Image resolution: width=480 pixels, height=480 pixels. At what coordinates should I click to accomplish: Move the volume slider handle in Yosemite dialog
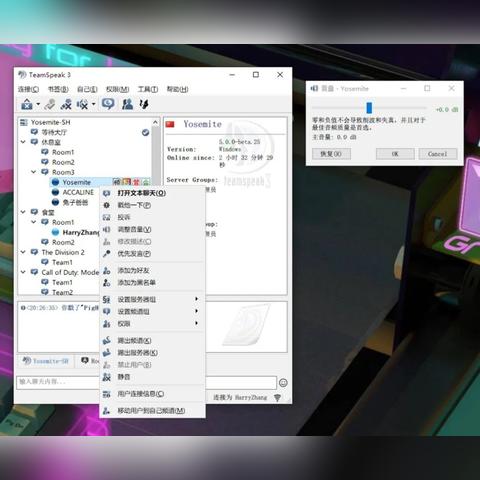point(369,108)
